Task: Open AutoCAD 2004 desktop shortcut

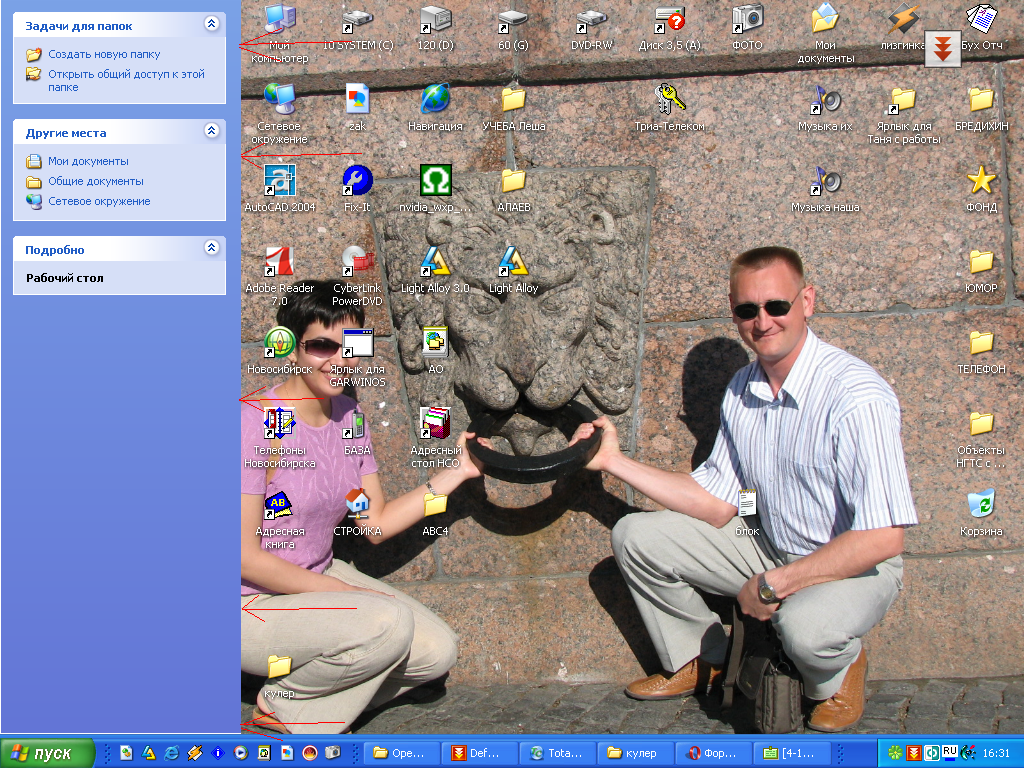Action: click(x=279, y=181)
